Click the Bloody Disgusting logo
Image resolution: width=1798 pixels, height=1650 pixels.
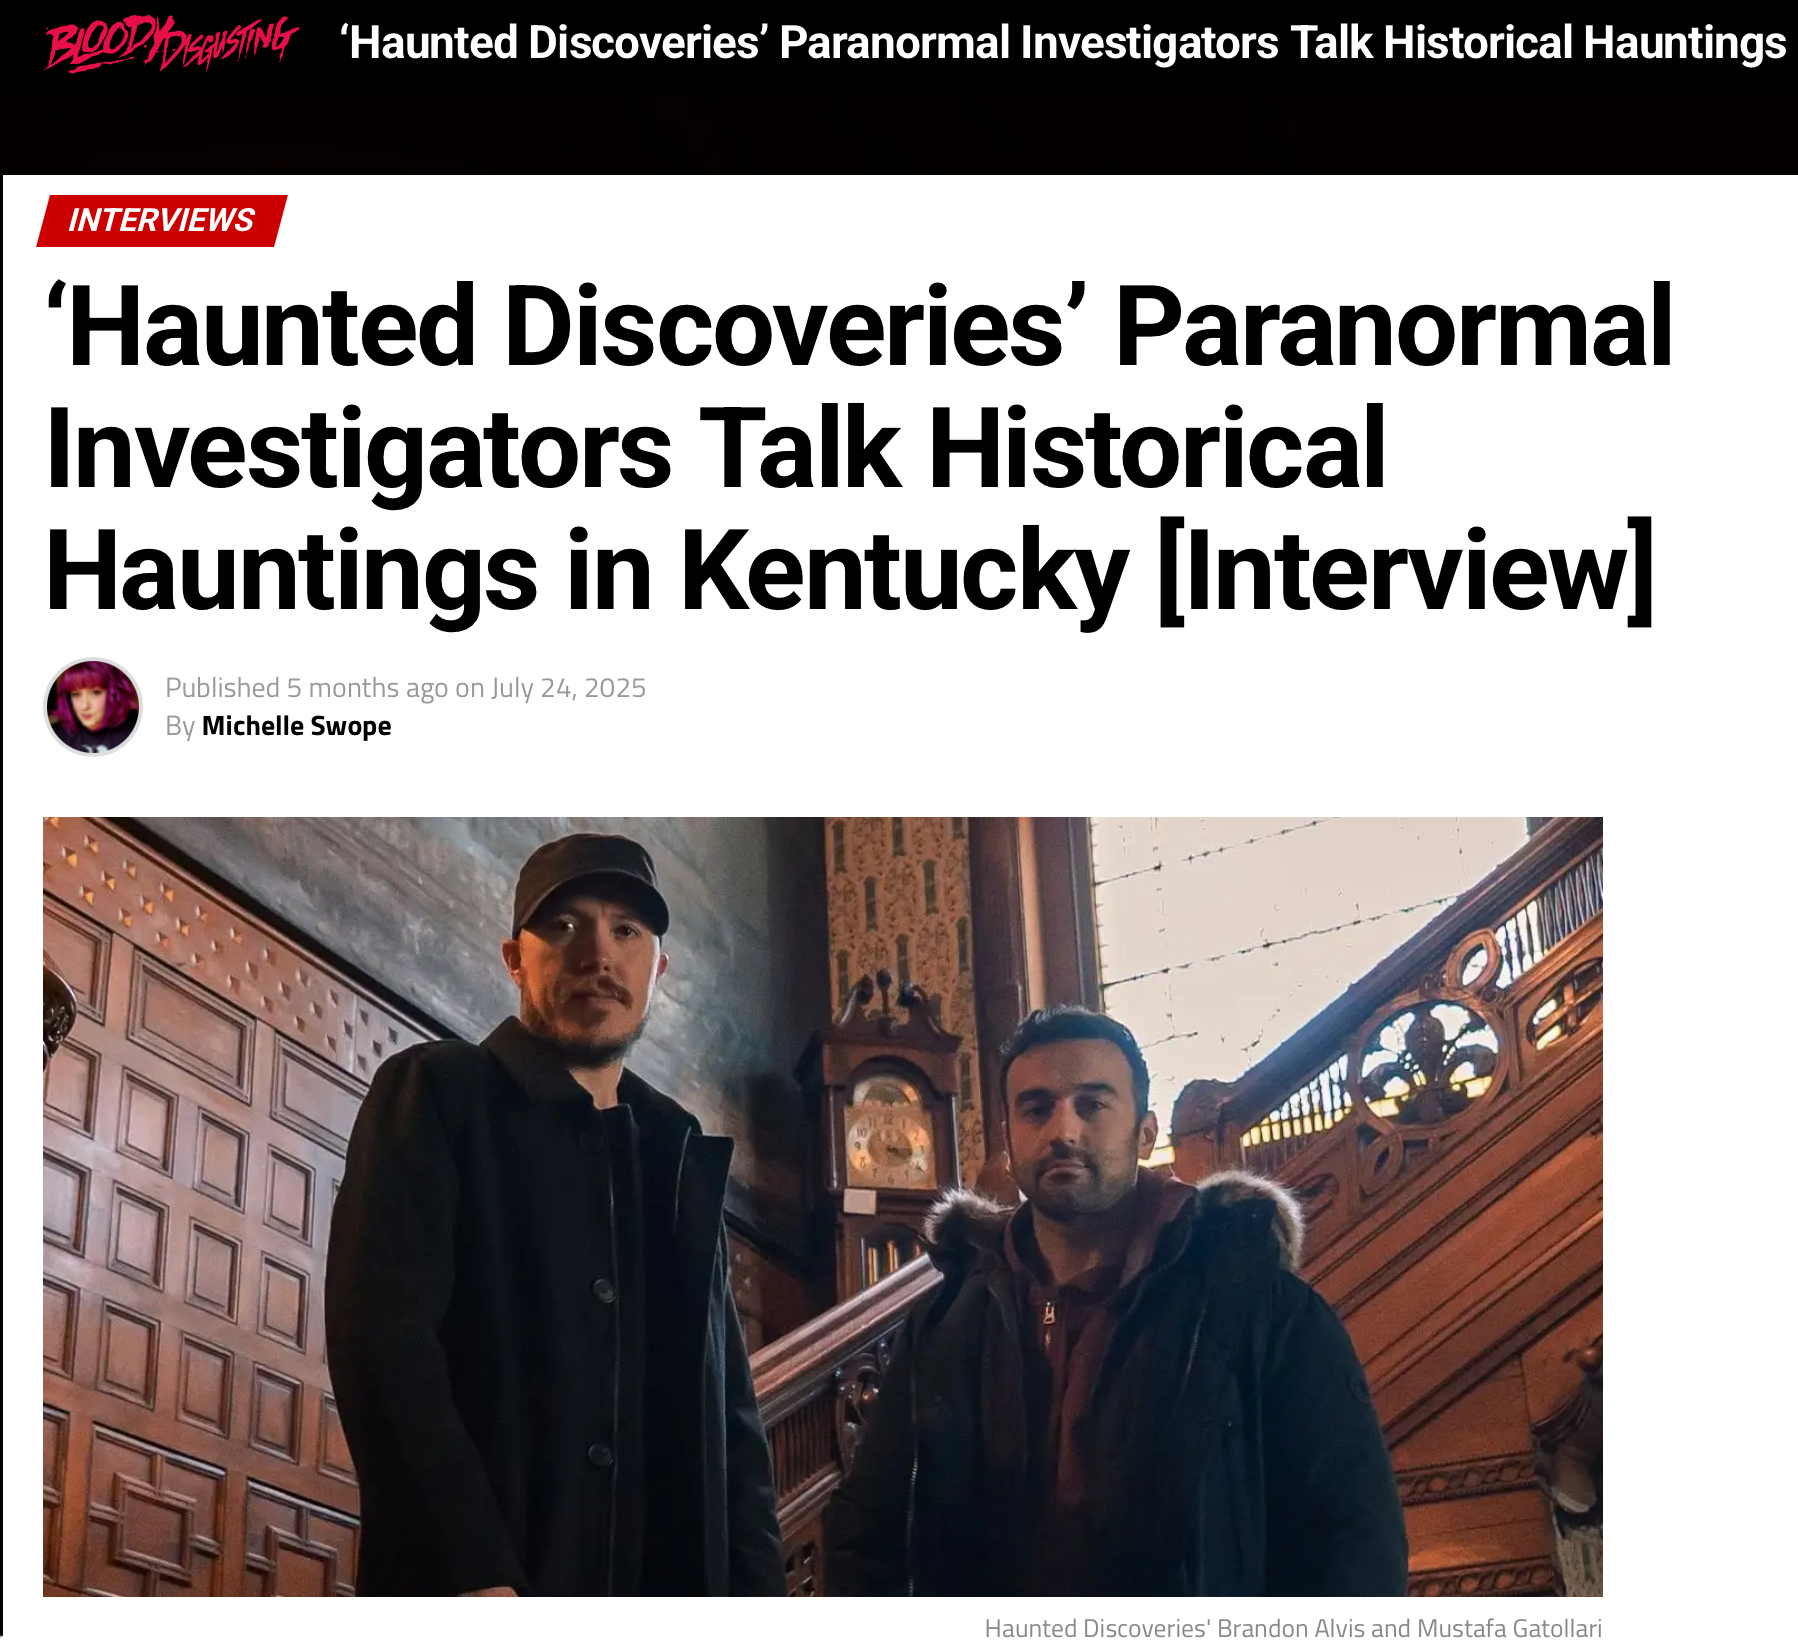[x=171, y=44]
